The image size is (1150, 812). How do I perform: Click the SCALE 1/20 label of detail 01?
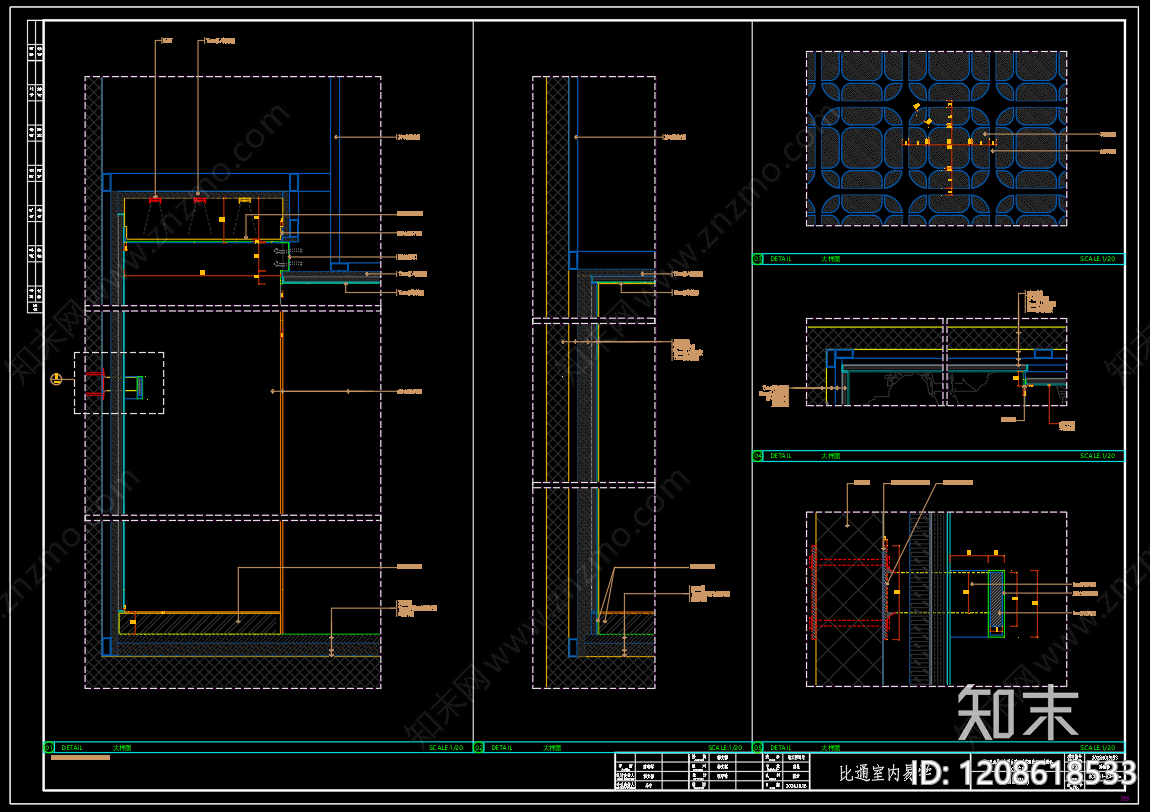(x=446, y=747)
